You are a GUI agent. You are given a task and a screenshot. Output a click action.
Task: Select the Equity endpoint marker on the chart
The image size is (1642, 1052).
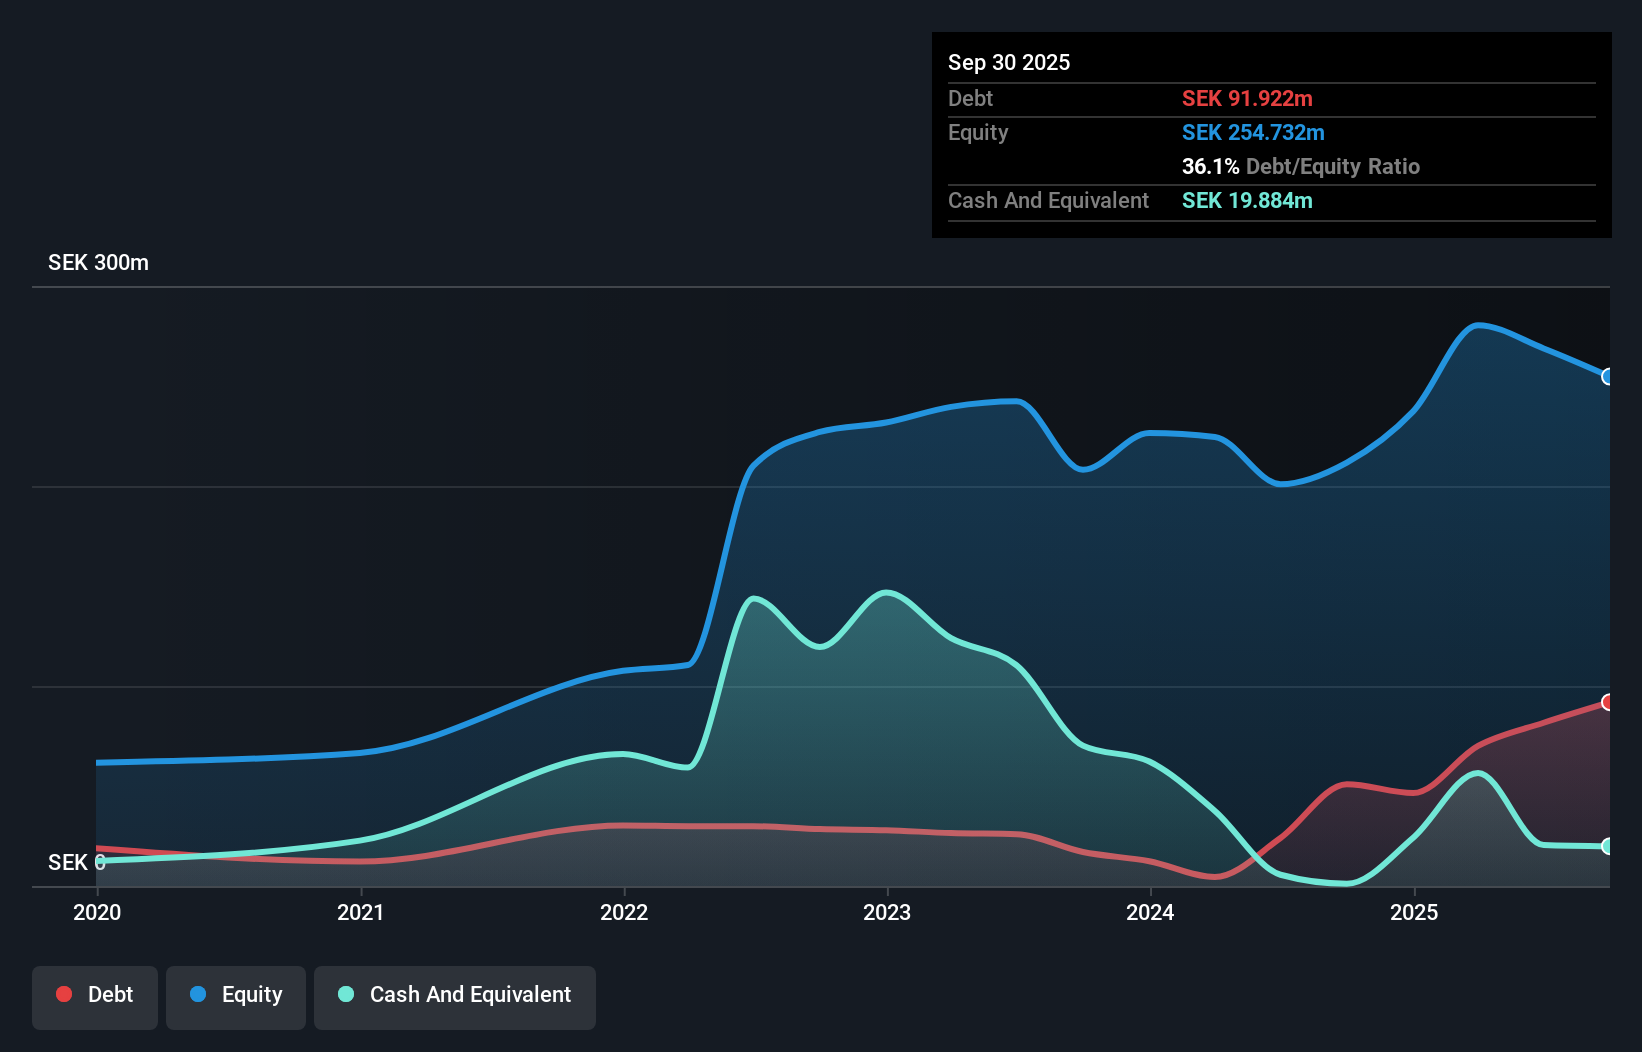click(1607, 377)
